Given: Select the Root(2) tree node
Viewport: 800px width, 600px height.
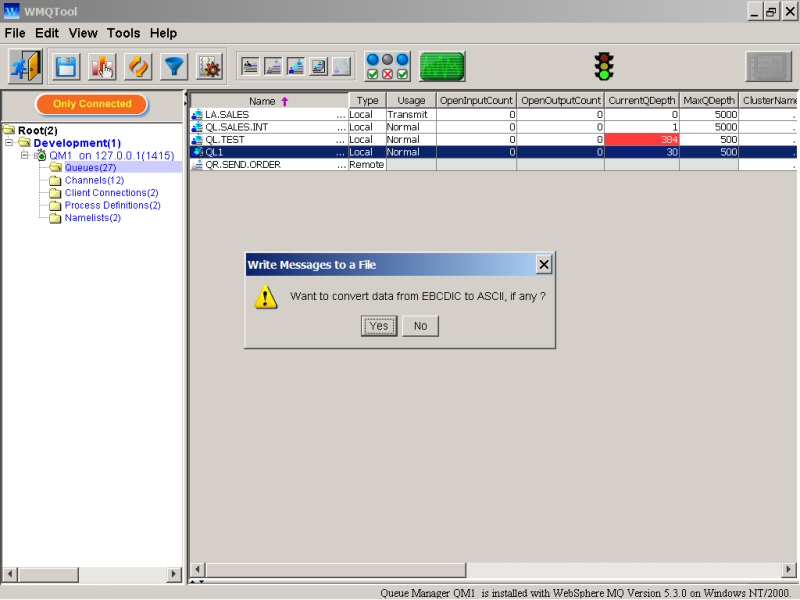Looking at the screenshot, I should (37, 131).
